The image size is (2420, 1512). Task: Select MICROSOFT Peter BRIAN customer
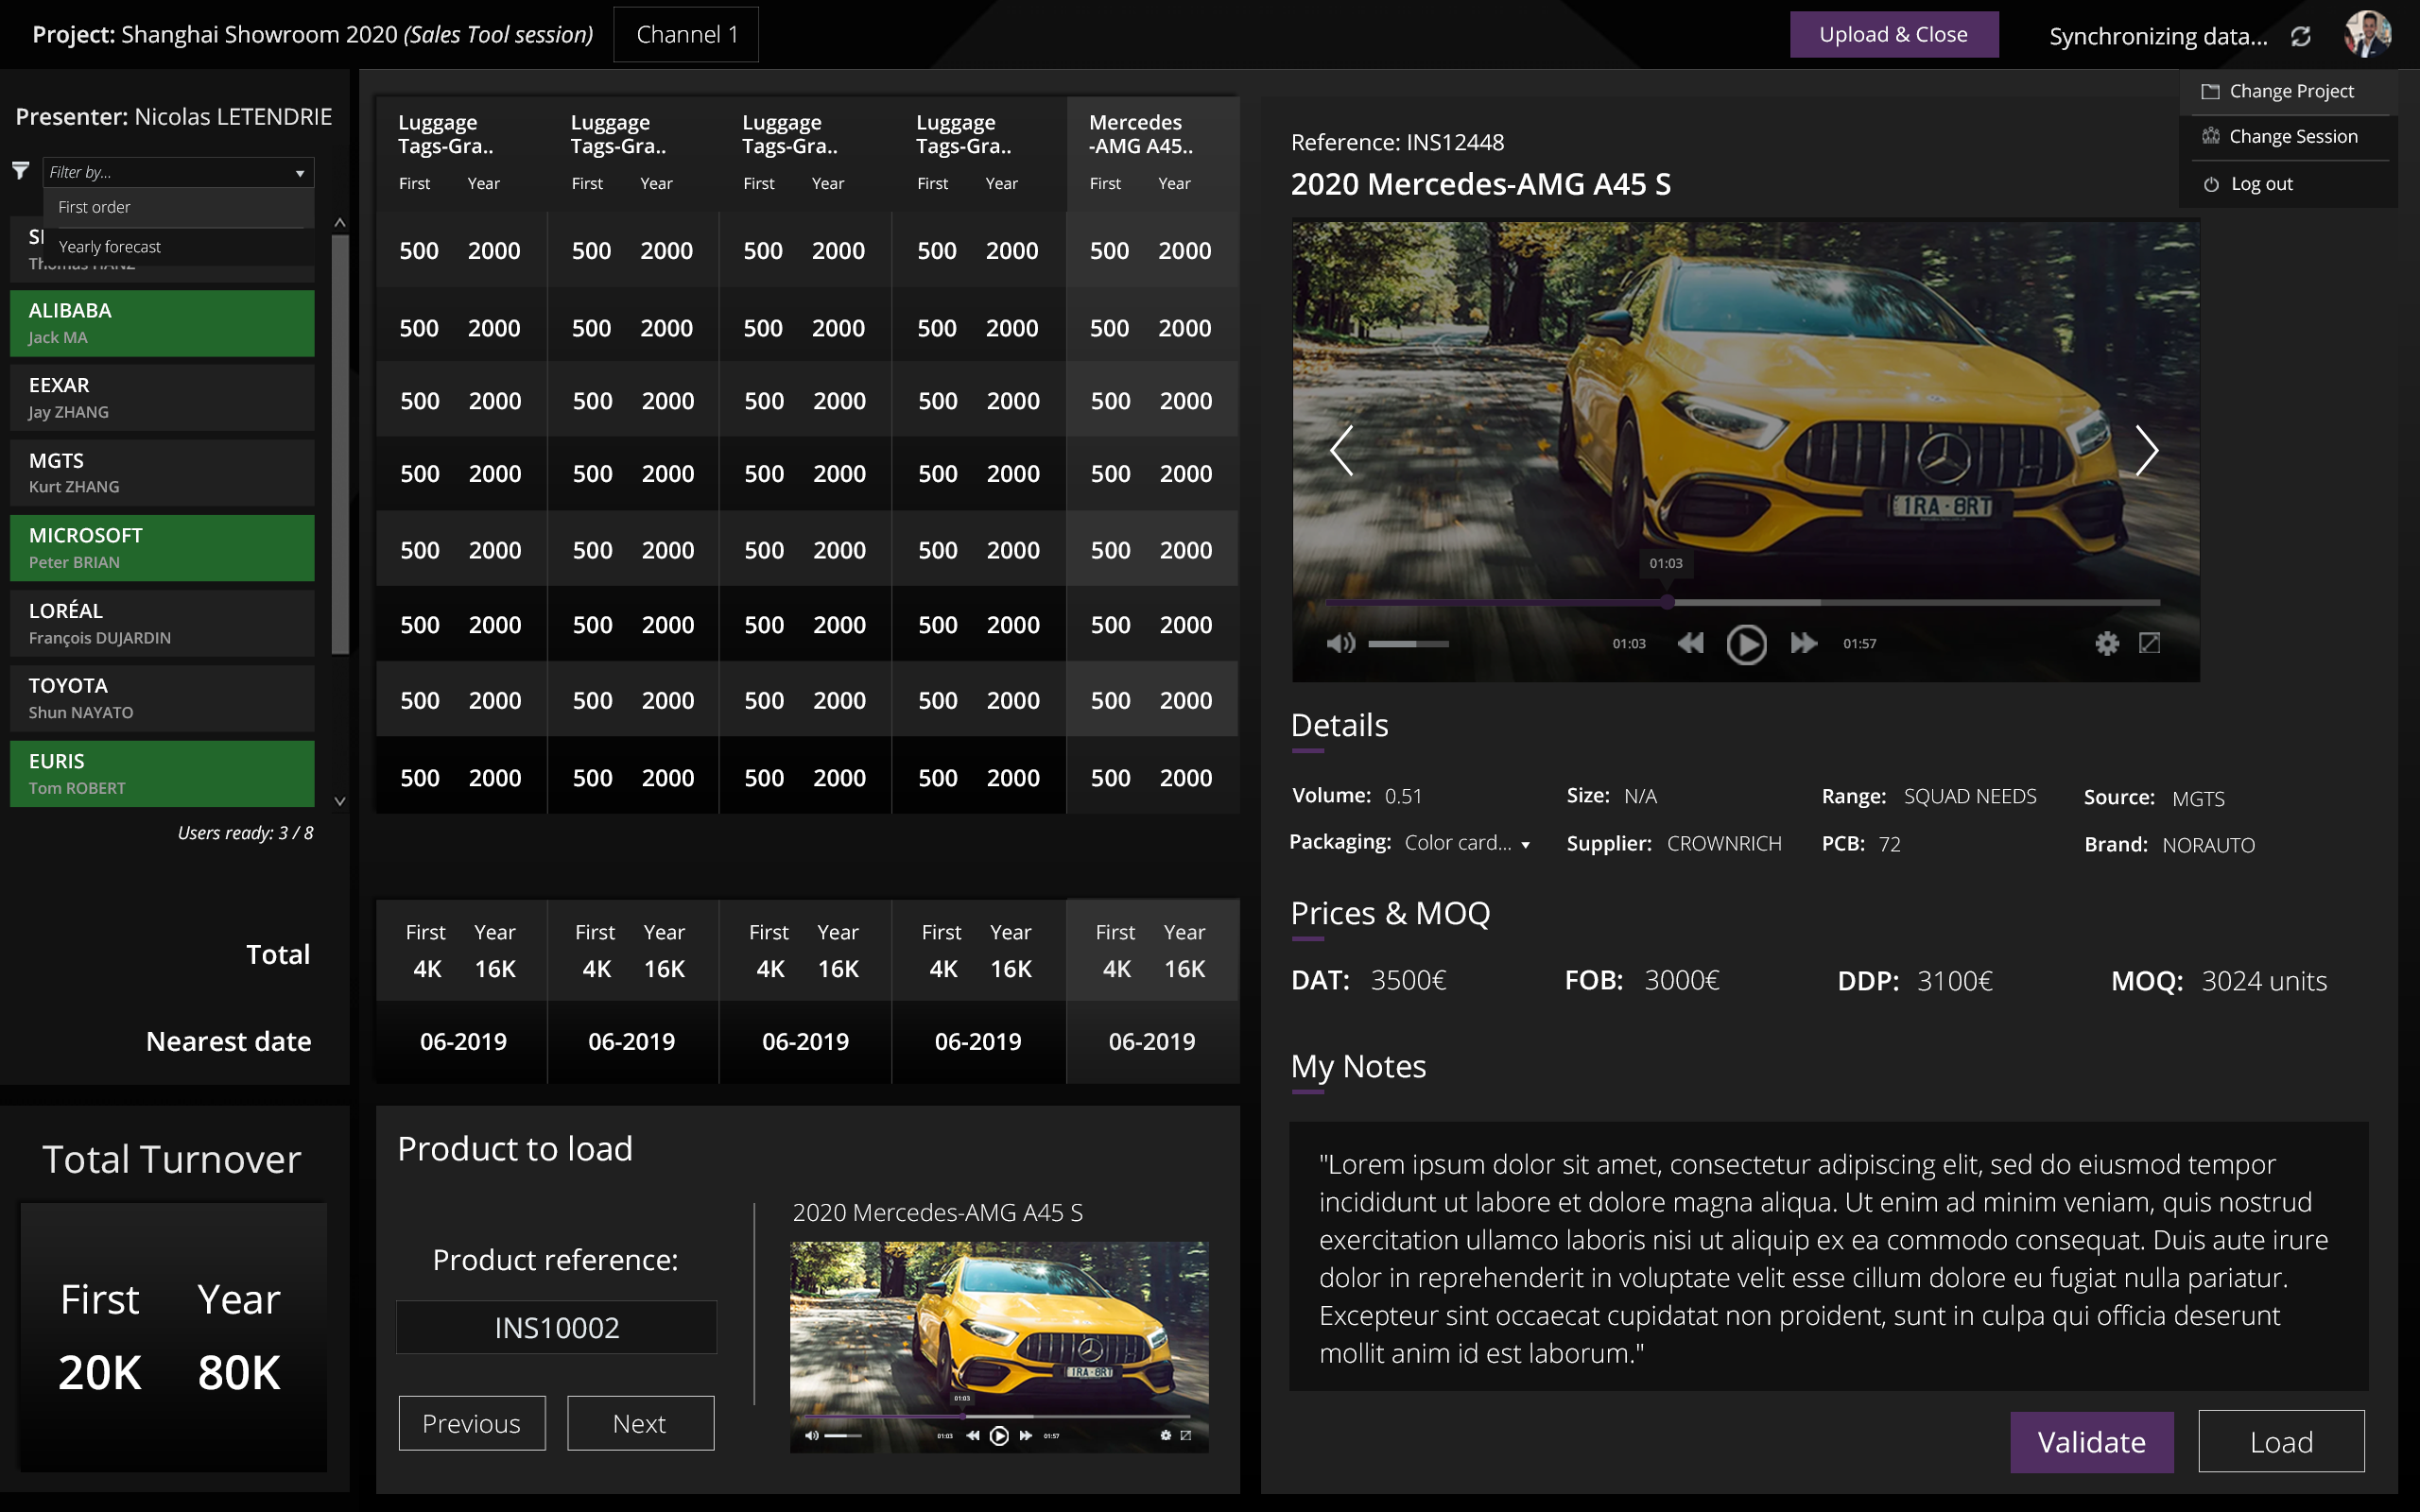(x=162, y=548)
